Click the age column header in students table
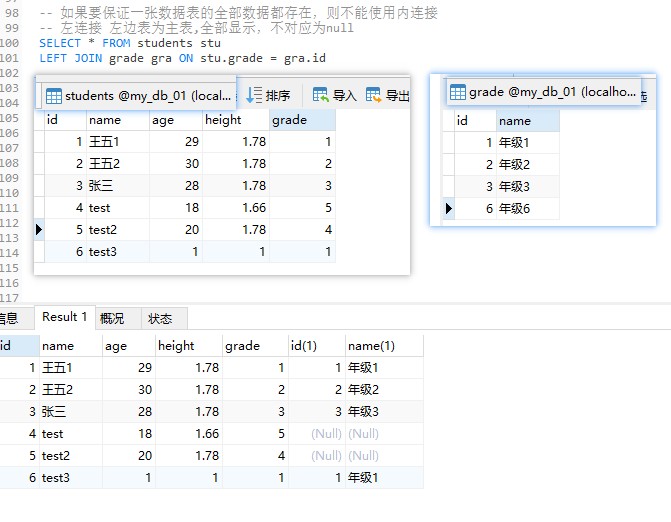This screenshot has width=671, height=522. [176, 120]
